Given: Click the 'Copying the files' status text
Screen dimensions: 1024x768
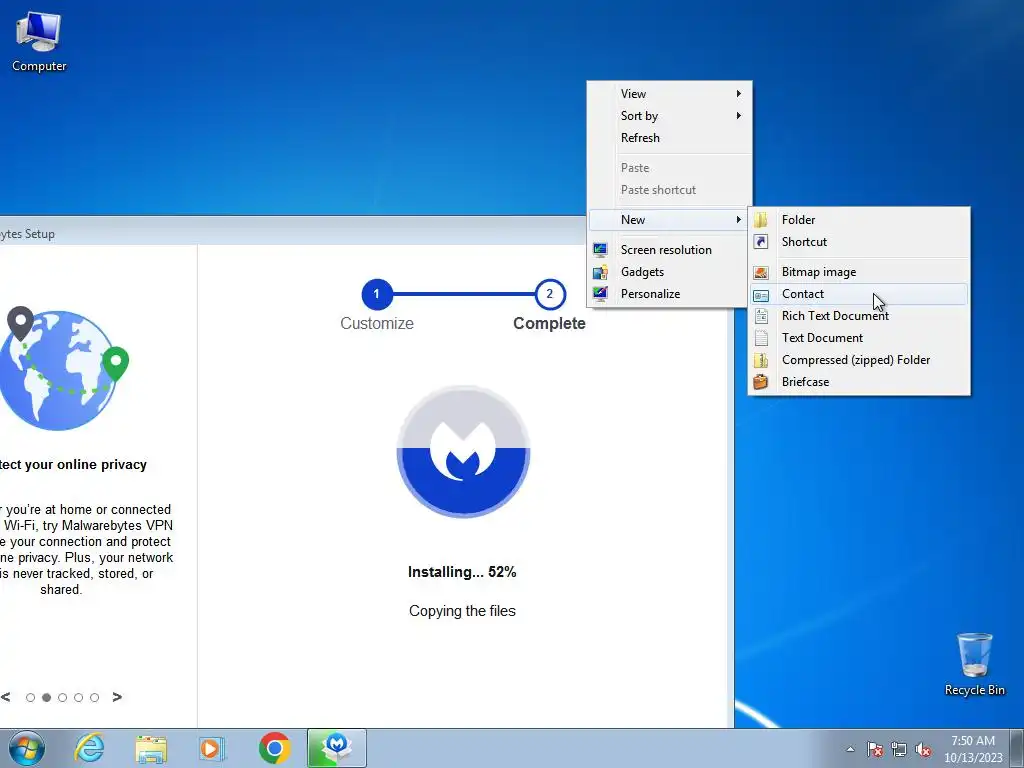Looking at the screenshot, I should (462, 611).
